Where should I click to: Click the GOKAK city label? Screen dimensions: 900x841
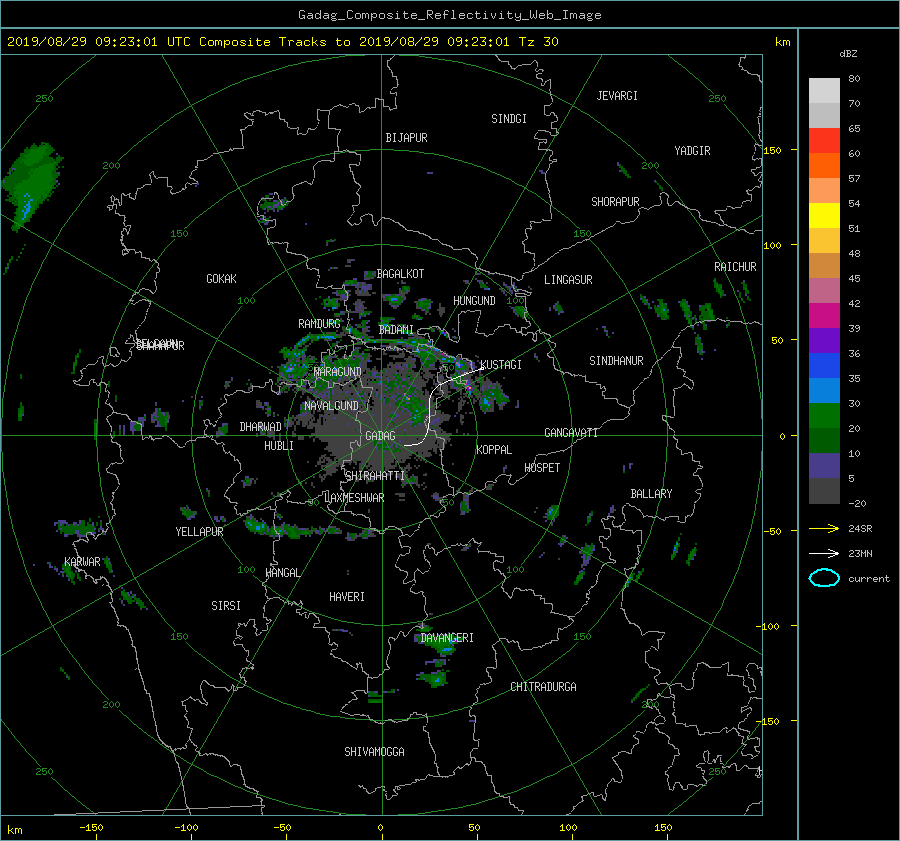(222, 278)
